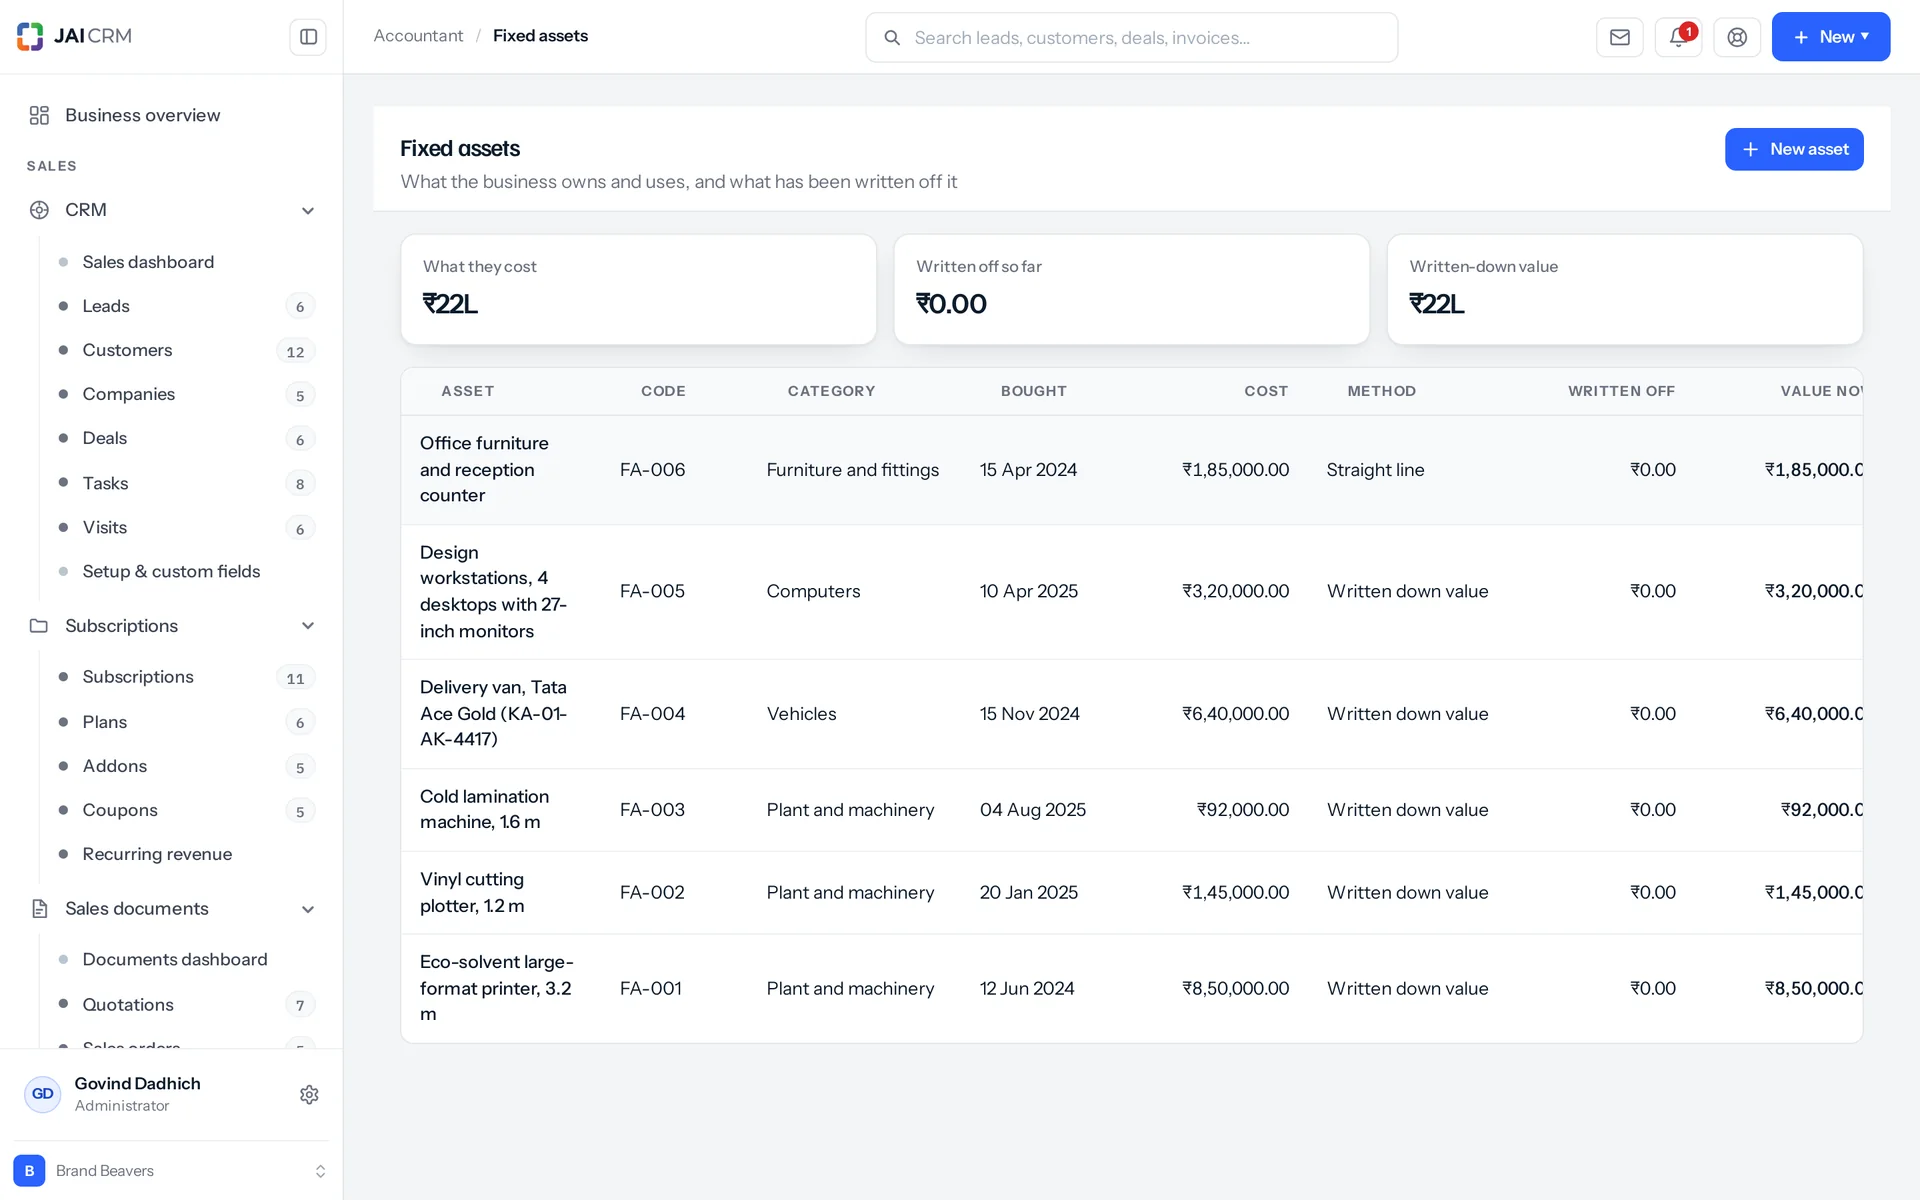The width and height of the screenshot is (1920, 1200).
Task: Click the Vehicles category cell
Action: click(801, 714)
